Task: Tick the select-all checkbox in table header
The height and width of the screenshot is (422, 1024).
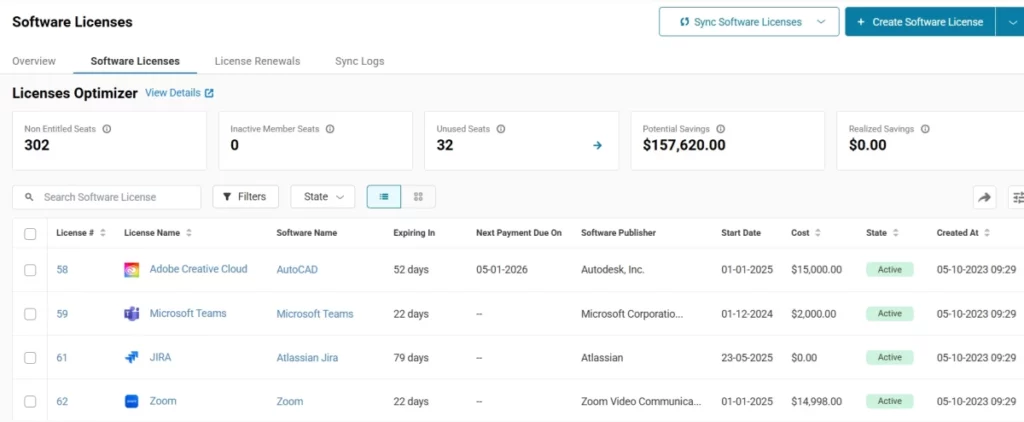Action: (30, 234)
